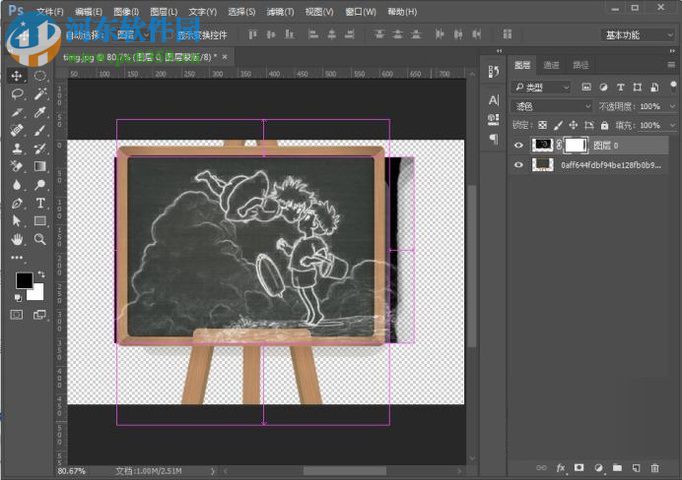Screen dimensions: 682x480
Task: Toggle lock position
Action: click(x=573, y=126)
